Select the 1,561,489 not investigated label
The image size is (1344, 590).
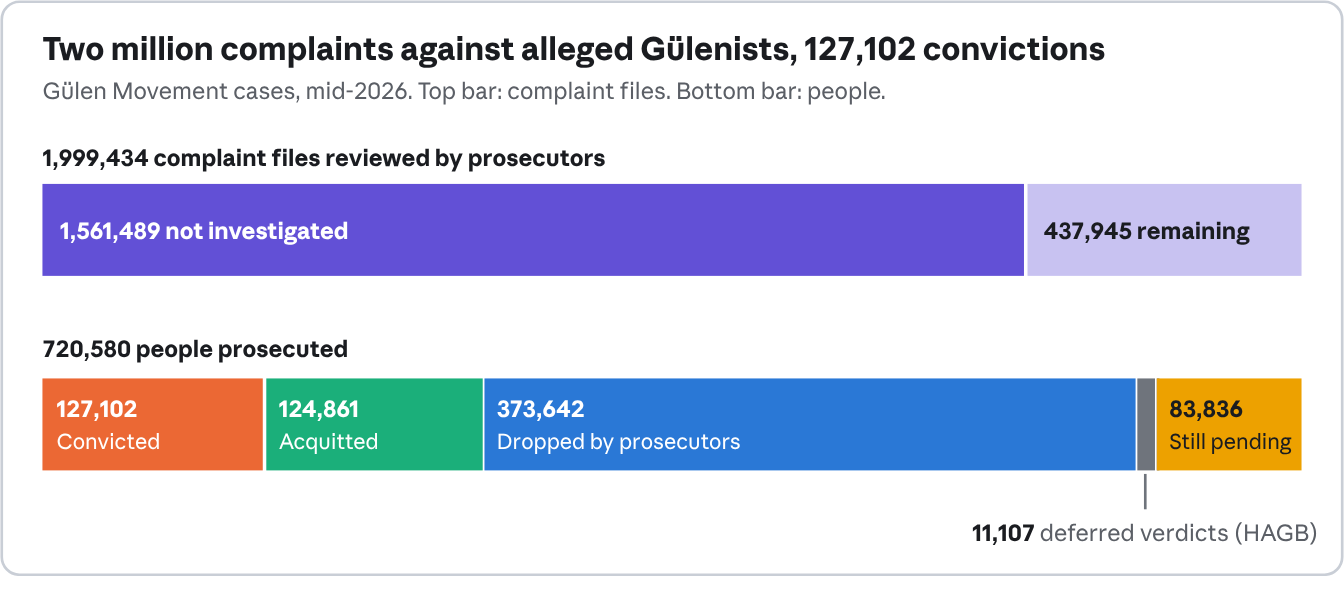(x=204, y=232)
